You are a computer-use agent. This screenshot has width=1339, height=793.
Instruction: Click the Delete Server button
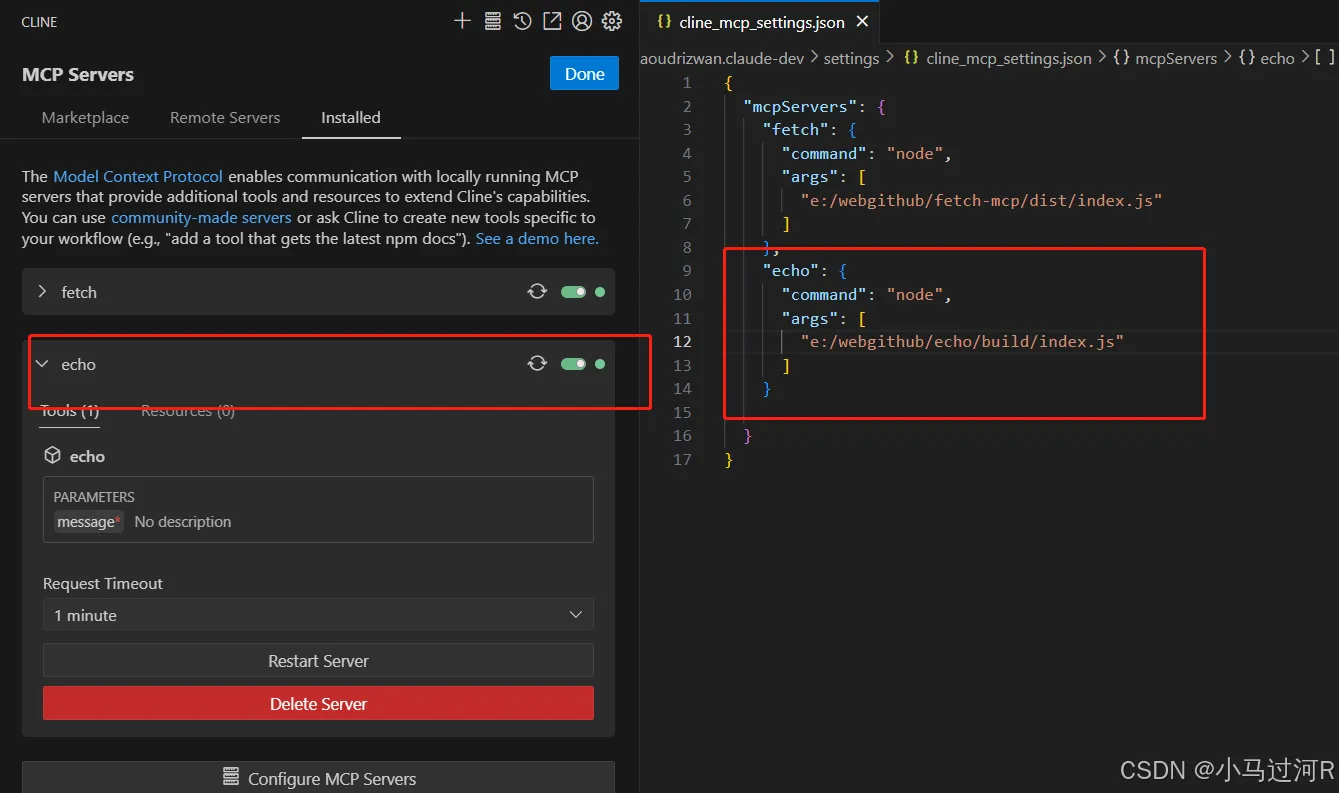click(318, 704)
